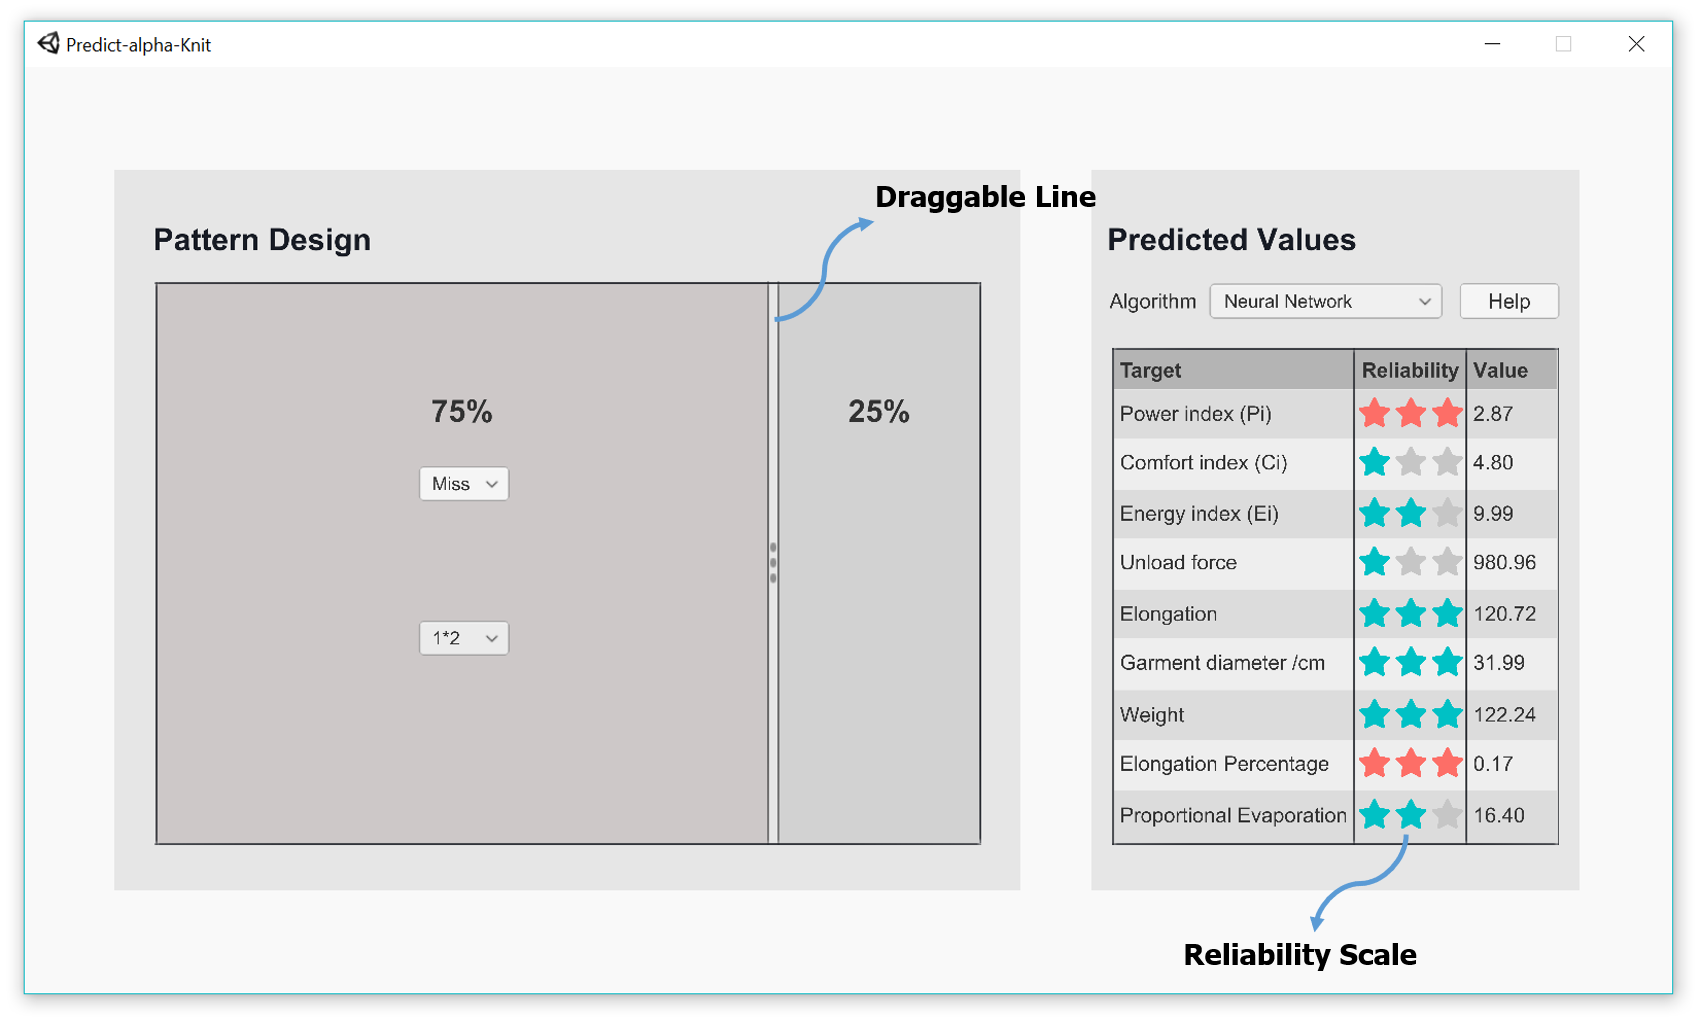Click third teal star in Elongation row
1701x1019 pixels.
pos(1447,613)
